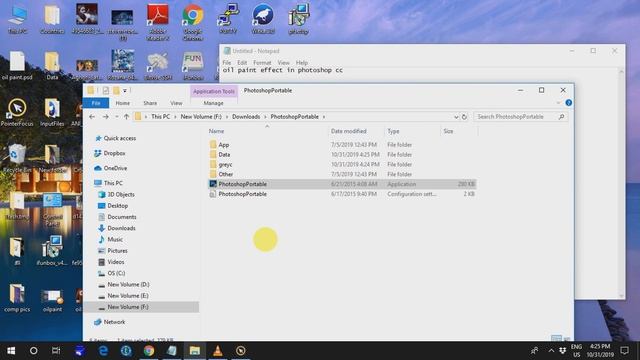Screen dimensions: 640x360
Task: Select Quick access in navigation pane
Action: click(120, 138)
